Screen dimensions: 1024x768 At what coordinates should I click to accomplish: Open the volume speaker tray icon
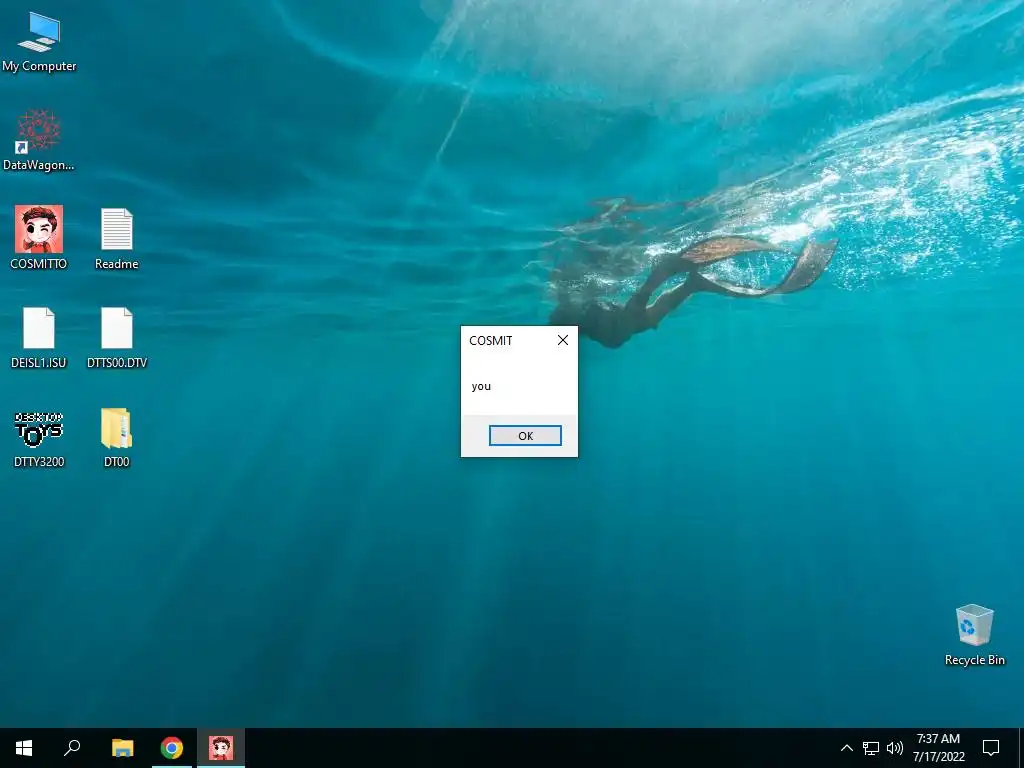click(895, 748)
